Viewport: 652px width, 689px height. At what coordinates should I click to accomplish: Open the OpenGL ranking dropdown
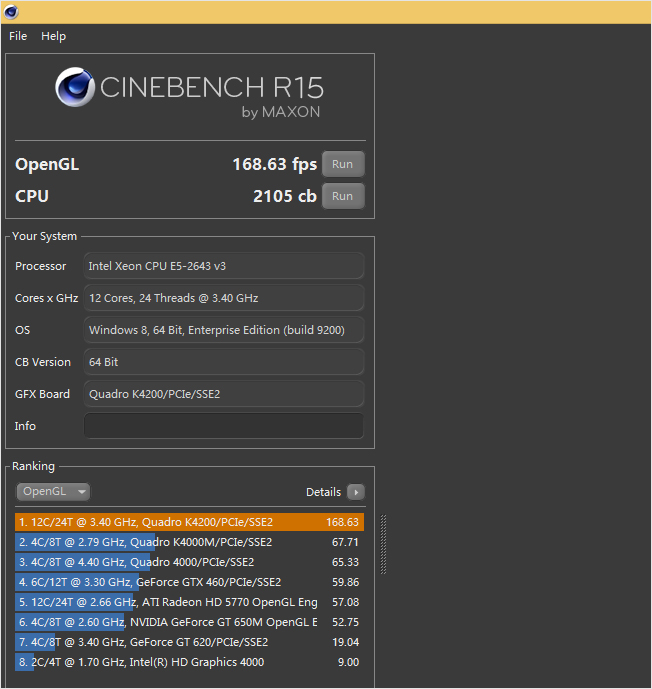(x=53, y=491)
